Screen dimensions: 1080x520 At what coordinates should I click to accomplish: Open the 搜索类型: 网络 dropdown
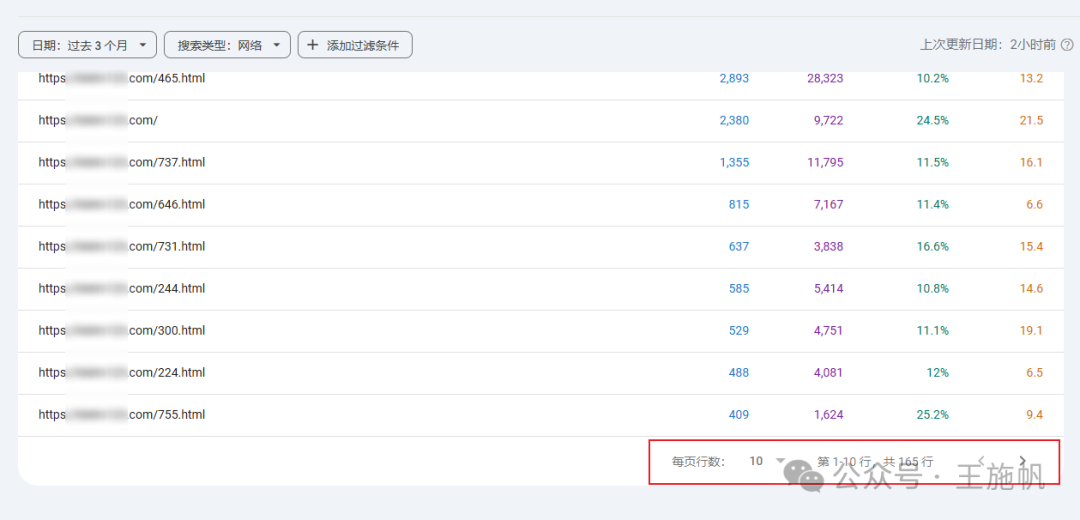pyautogui.click(x=227, y=45)
